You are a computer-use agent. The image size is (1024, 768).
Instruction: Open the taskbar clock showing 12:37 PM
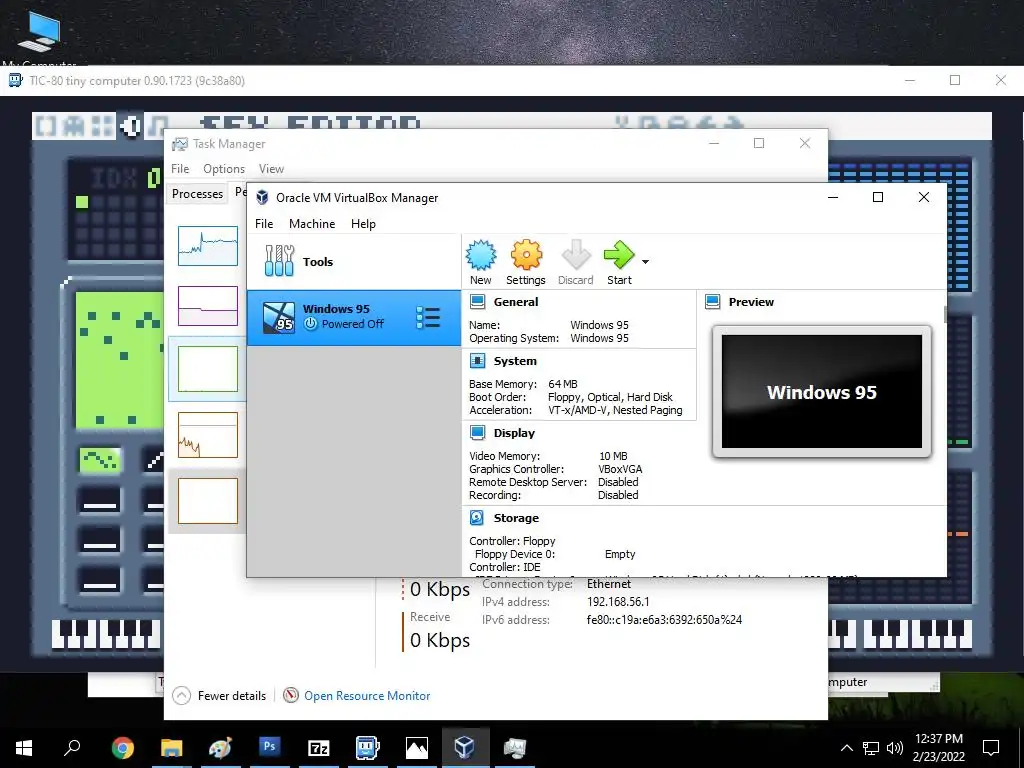click(938, 748)
